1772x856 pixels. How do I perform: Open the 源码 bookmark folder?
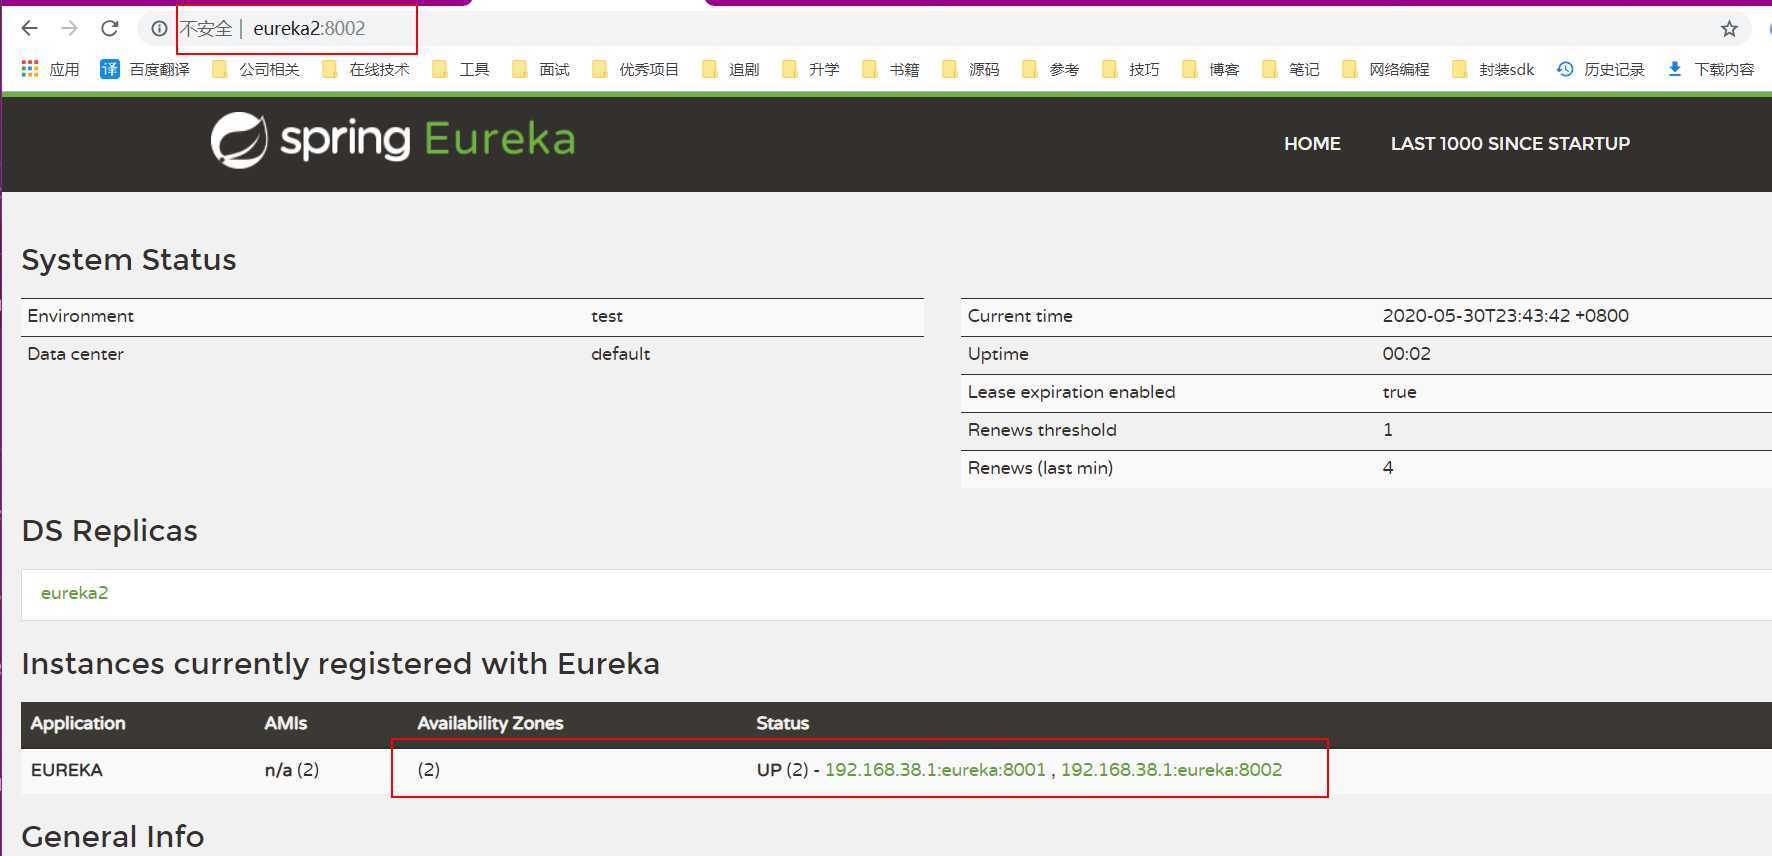(971, 69)
